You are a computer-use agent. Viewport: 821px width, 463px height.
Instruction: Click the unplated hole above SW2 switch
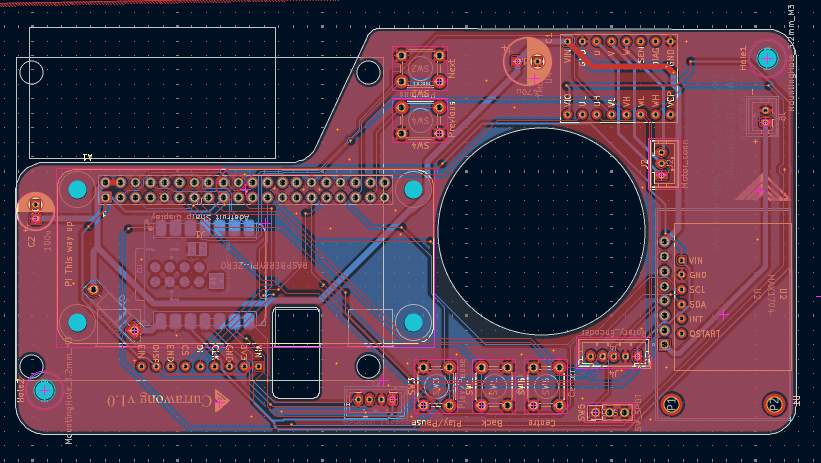tap(368, 73)
